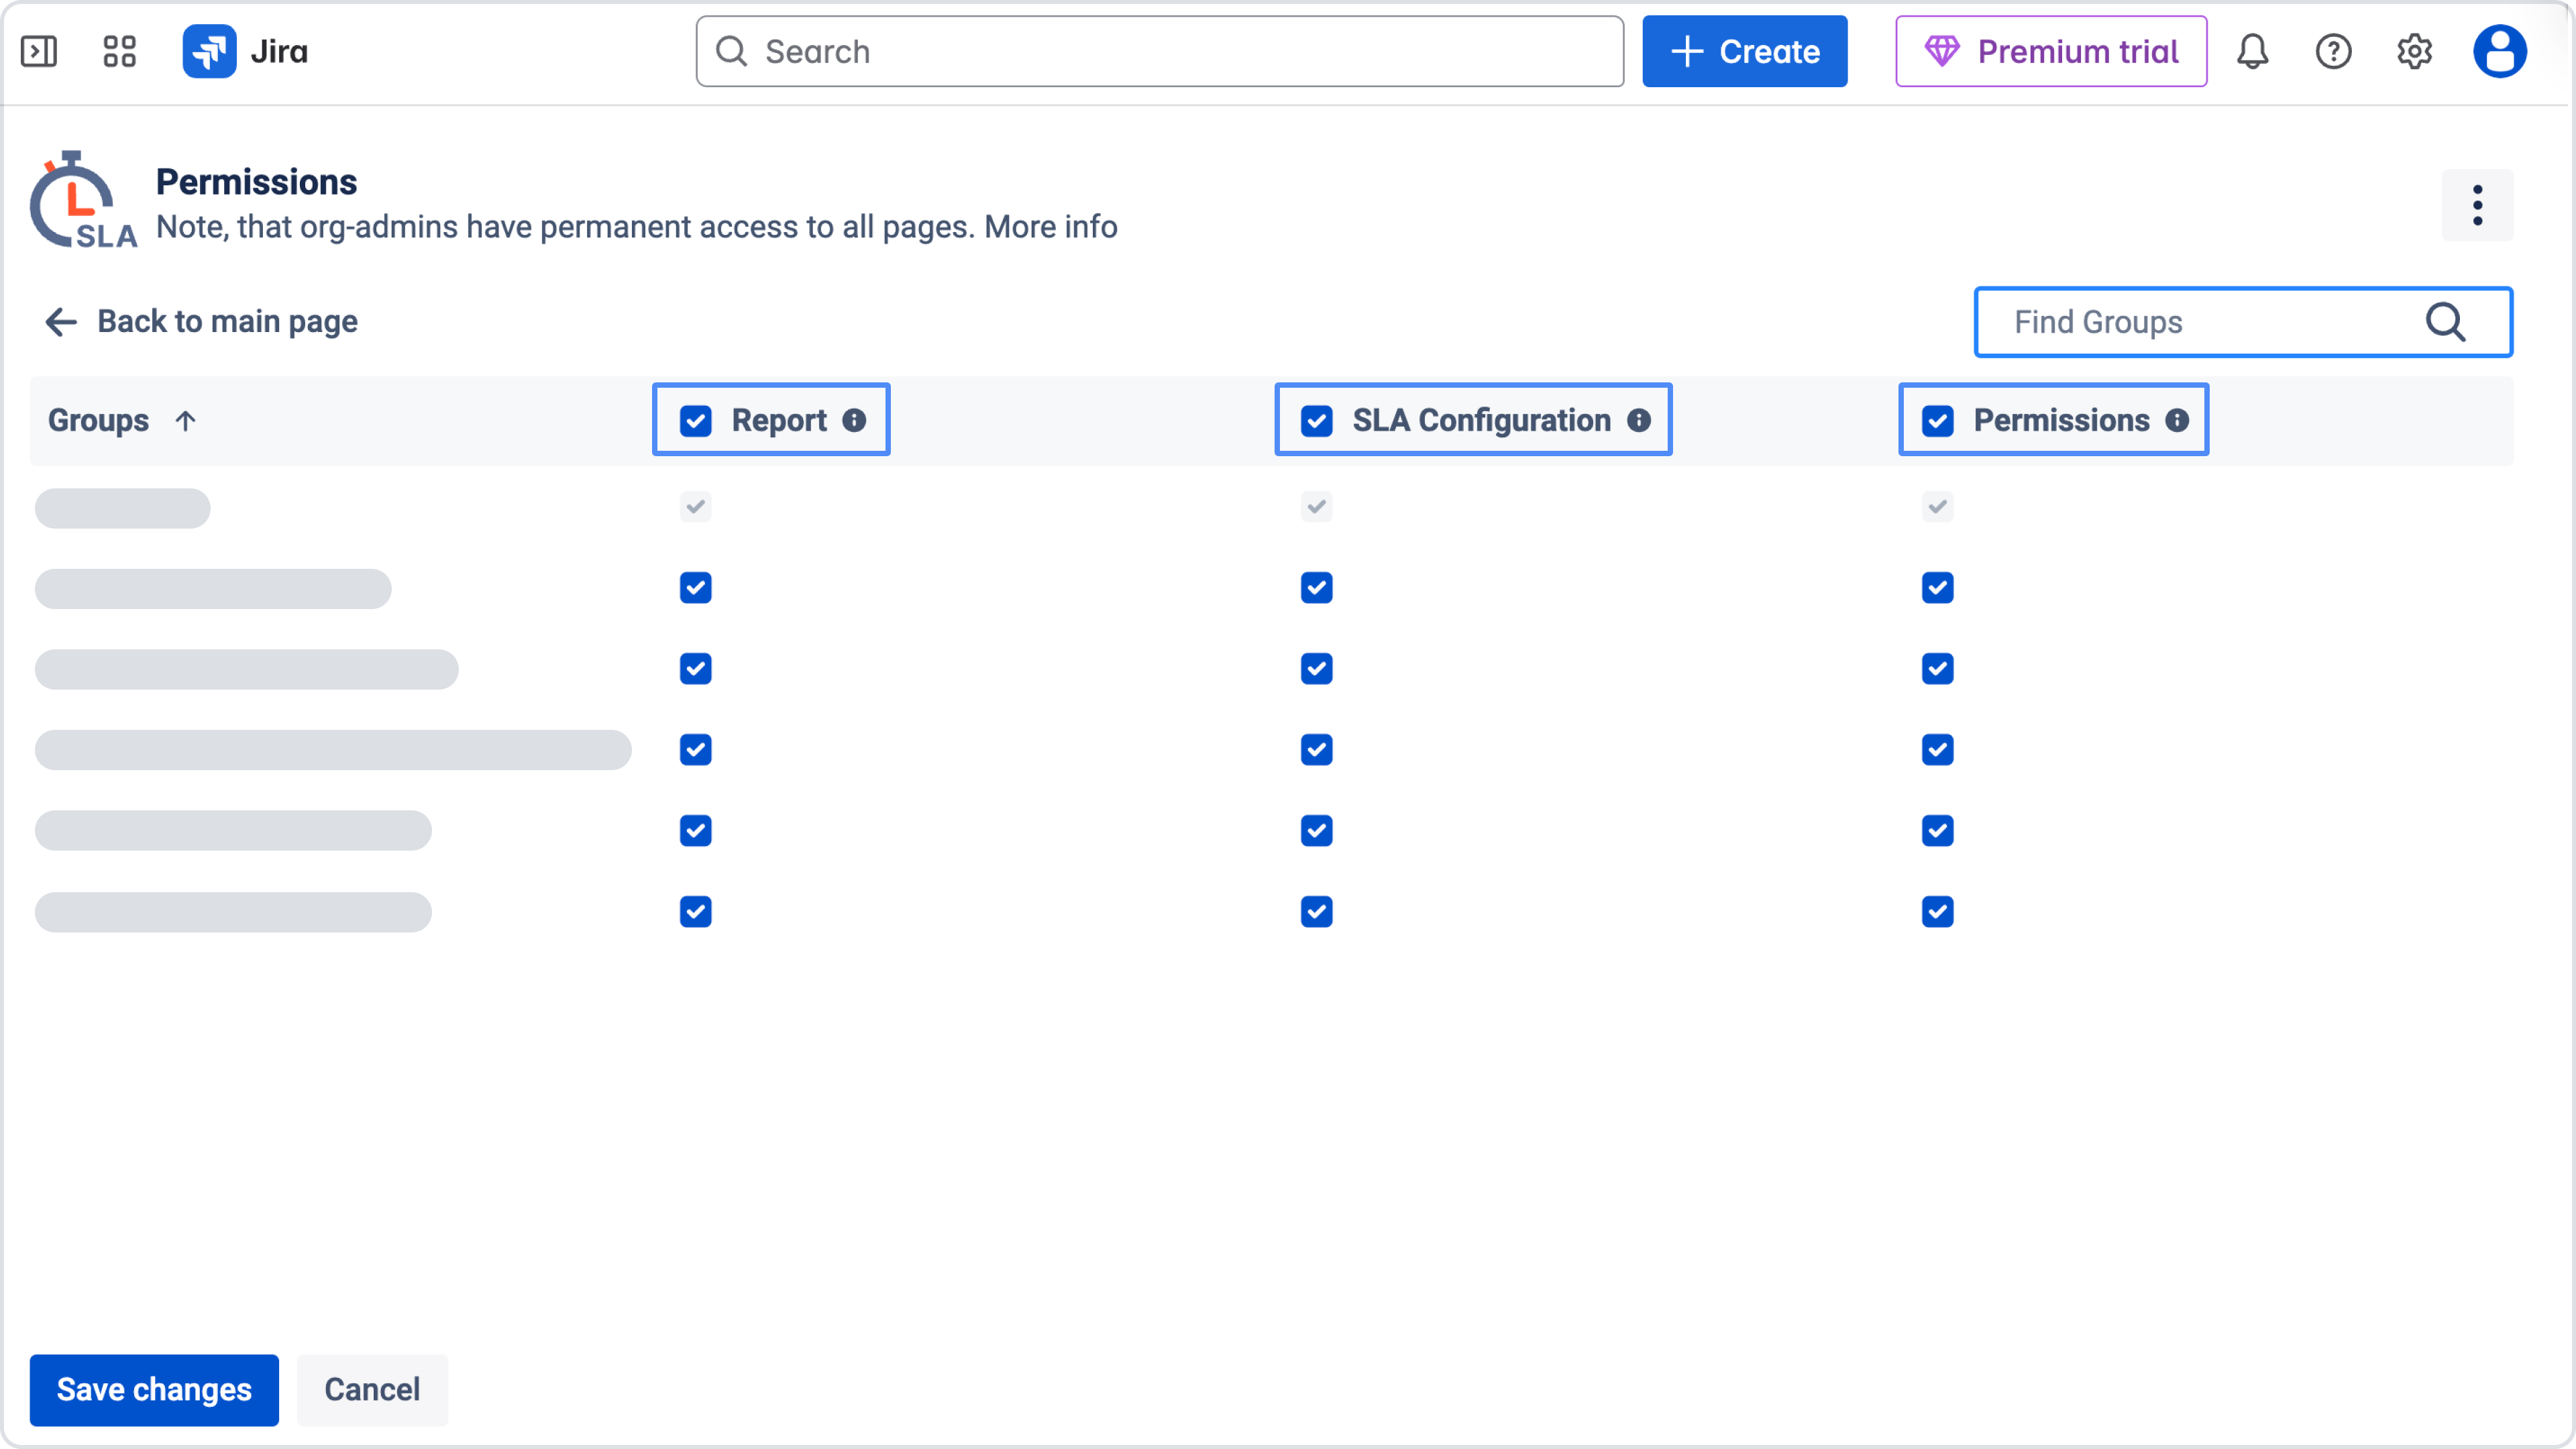View Permissions column info tooltip
Image resolution: width=2576 pixels, height=1449 pixels.
coord(2177,420)
